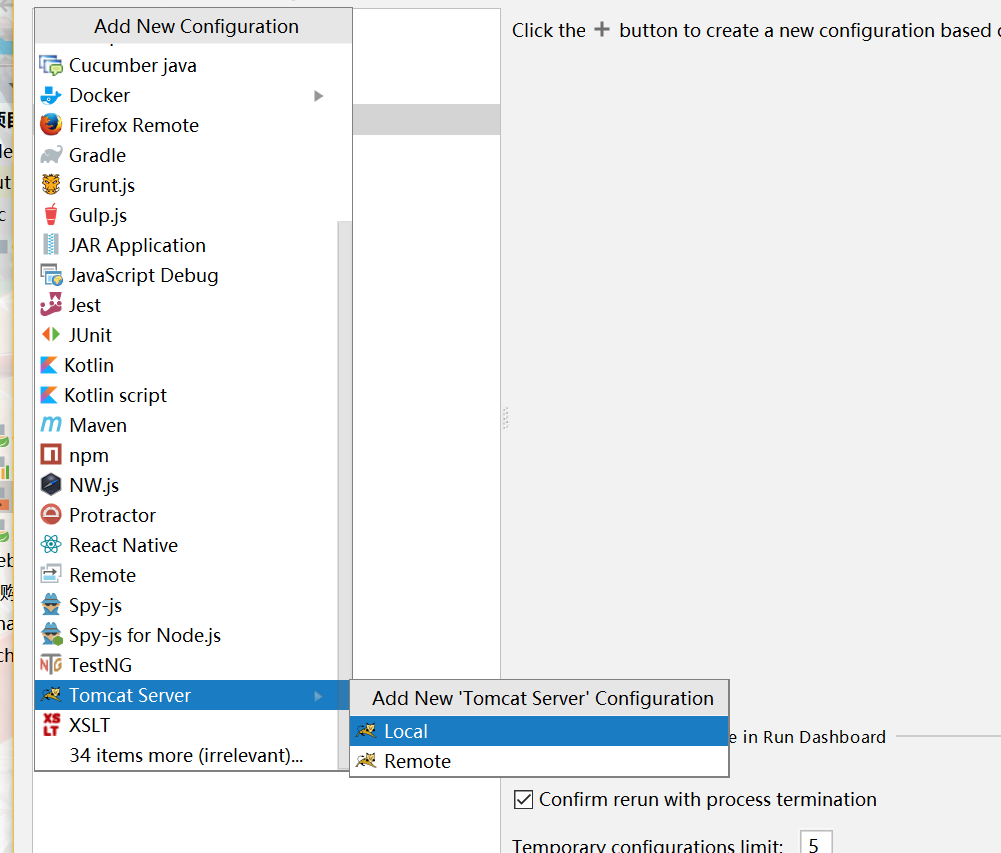Viewport: 1001px width, 853px height.
Task: Click the Protractor entry text
Action: [112, 515]
